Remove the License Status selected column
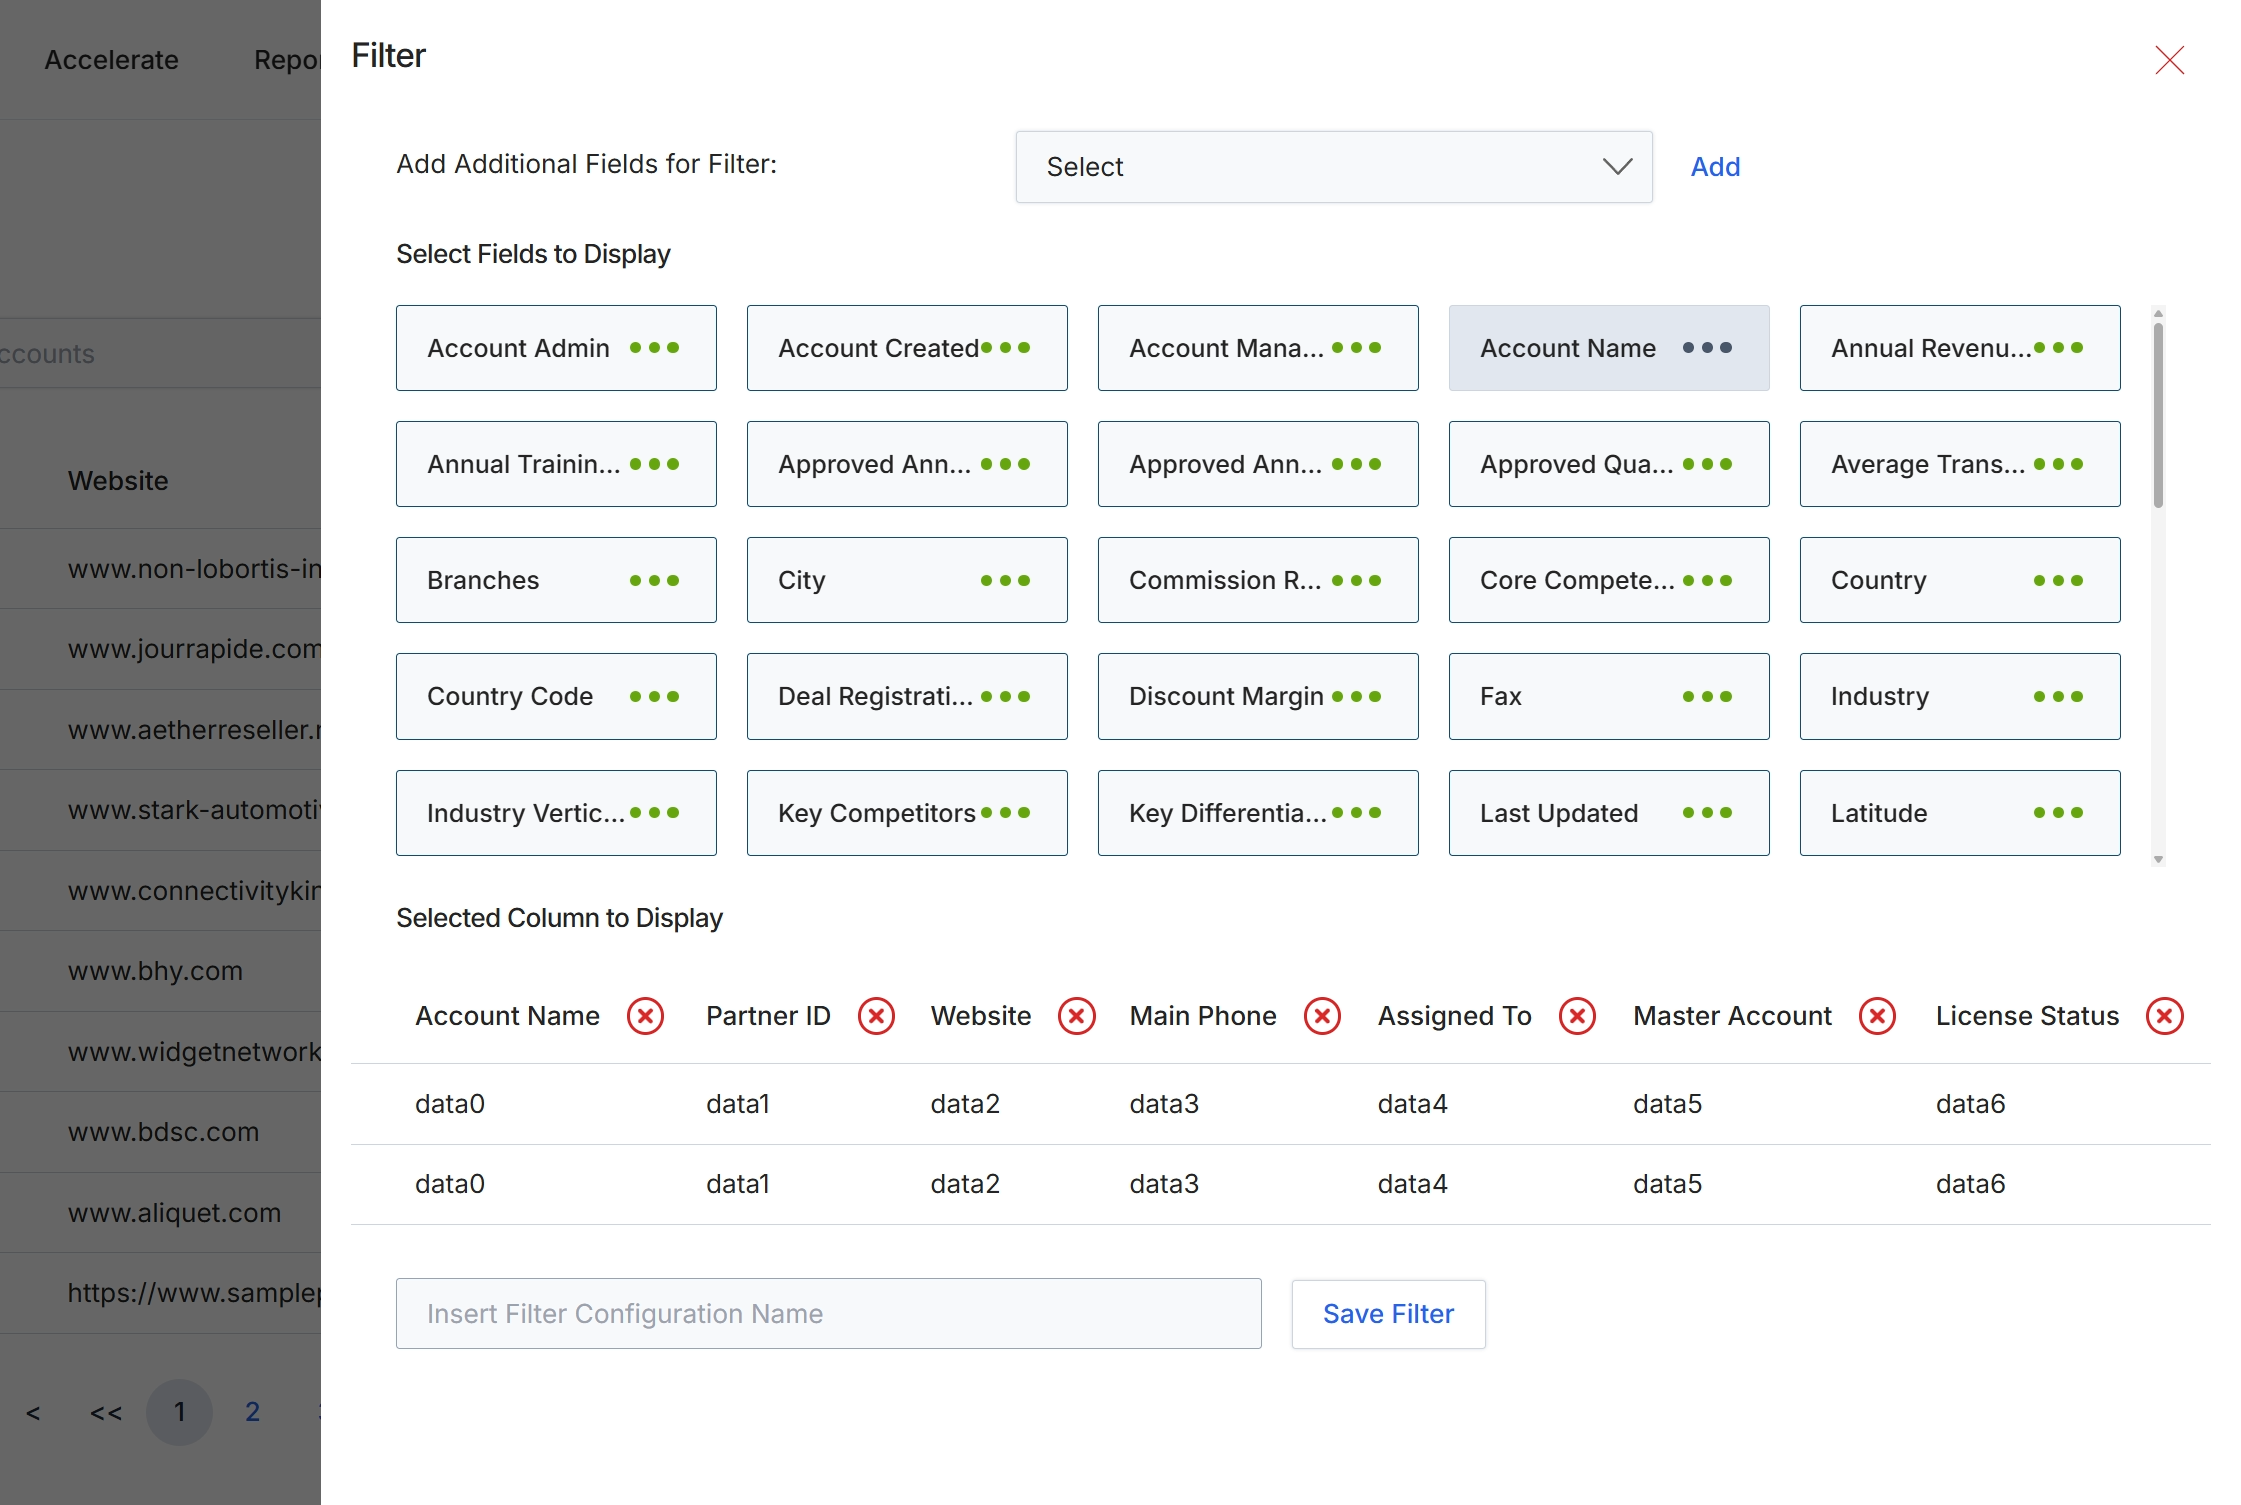Screen dimensions: 2241x1505 click(x=2164, y=1016)
